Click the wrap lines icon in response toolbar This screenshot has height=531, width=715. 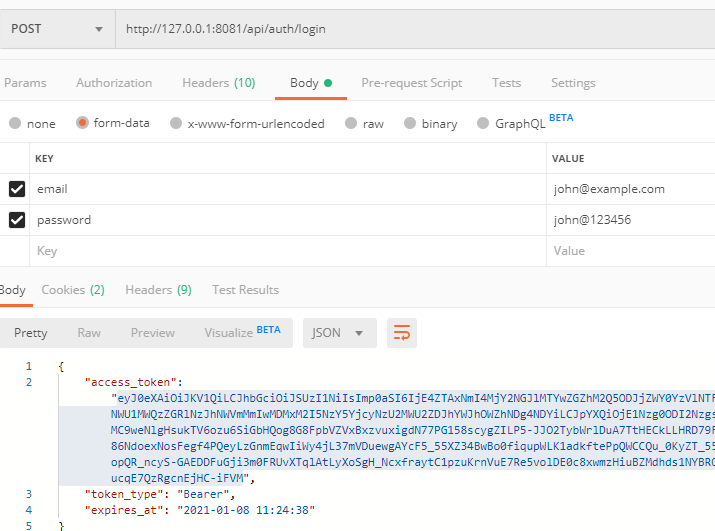coord(402,333)
